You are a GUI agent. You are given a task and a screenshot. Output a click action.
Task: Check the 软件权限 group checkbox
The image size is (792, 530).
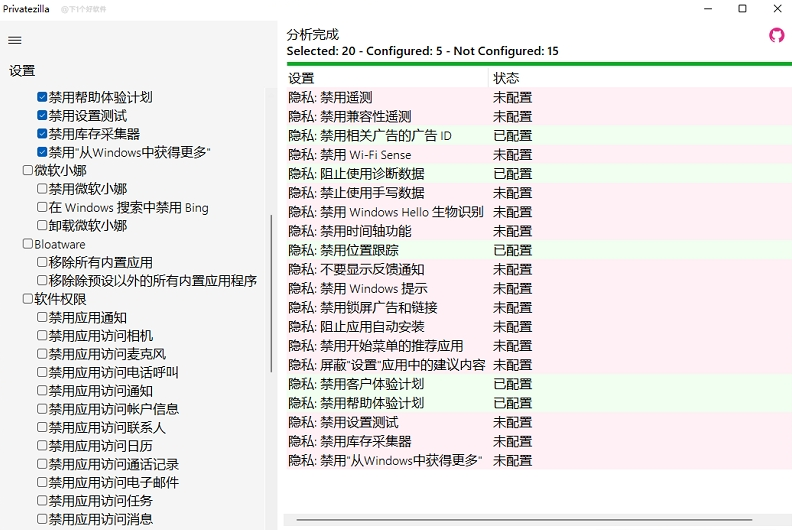28,299
